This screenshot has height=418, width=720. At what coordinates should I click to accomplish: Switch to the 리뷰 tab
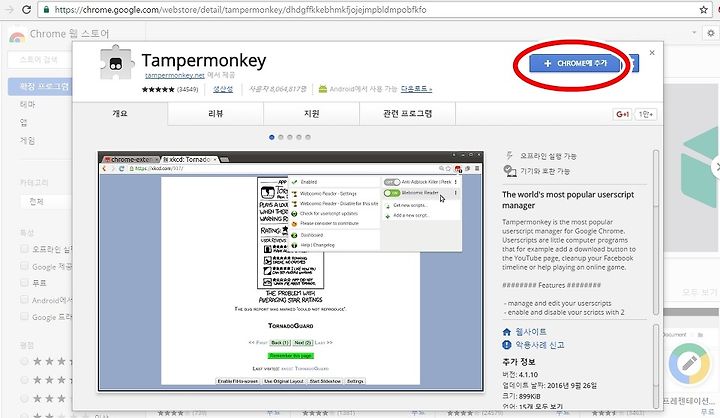point(216,113)
